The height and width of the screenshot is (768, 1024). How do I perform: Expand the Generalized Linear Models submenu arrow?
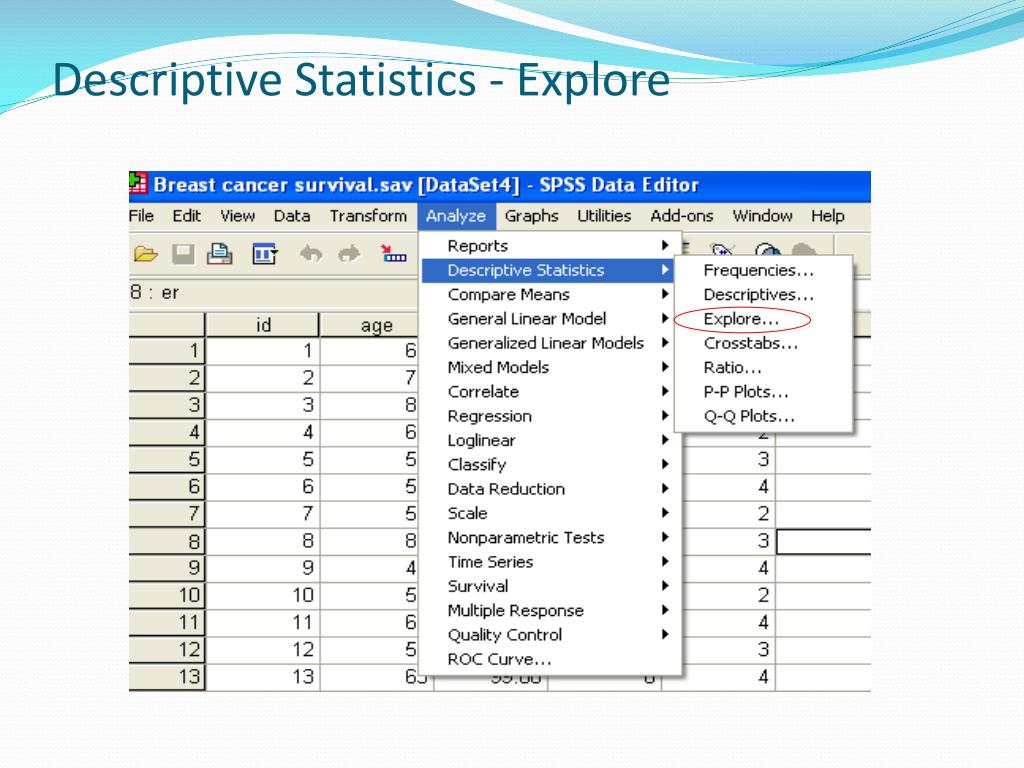pyautogui.click(x=665, y=343)
